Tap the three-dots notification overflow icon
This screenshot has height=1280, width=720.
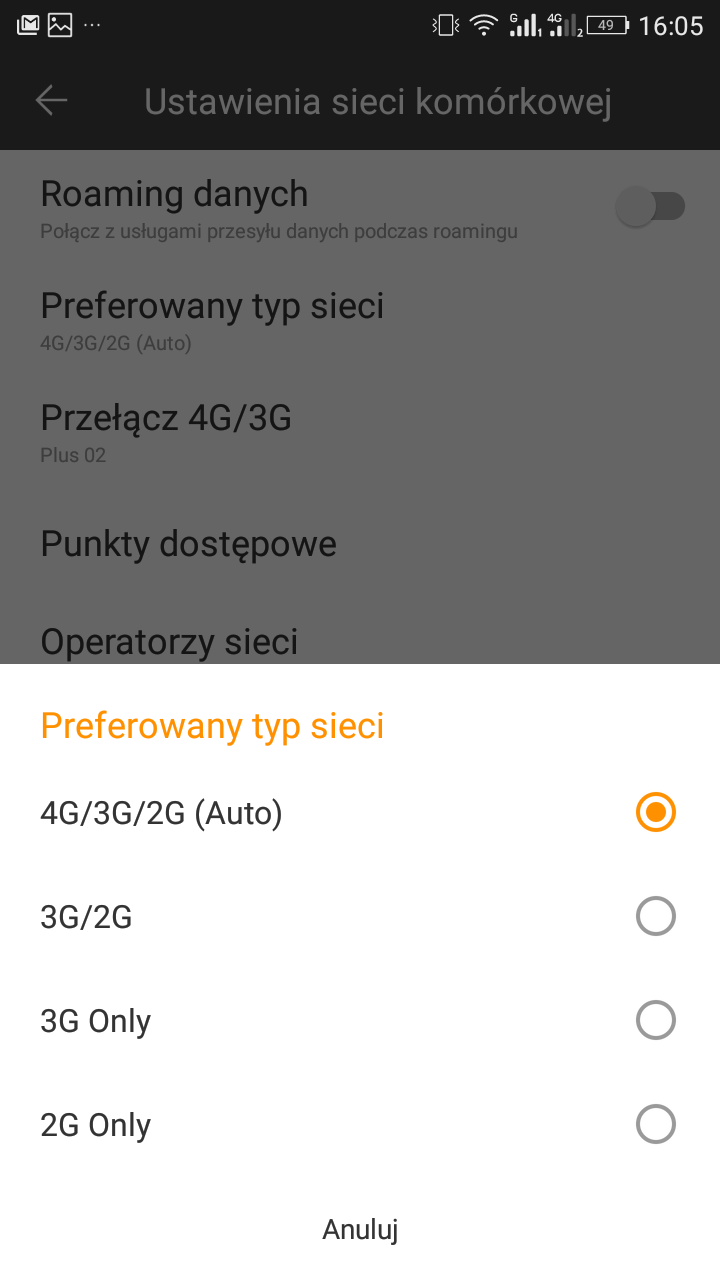pos(92,25)
